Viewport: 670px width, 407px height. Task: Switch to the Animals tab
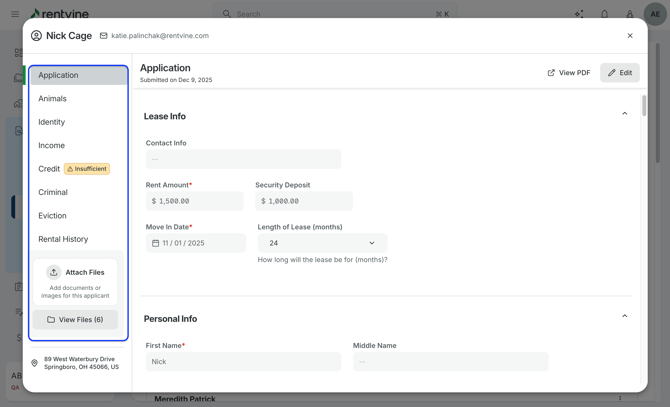point(53,99)
